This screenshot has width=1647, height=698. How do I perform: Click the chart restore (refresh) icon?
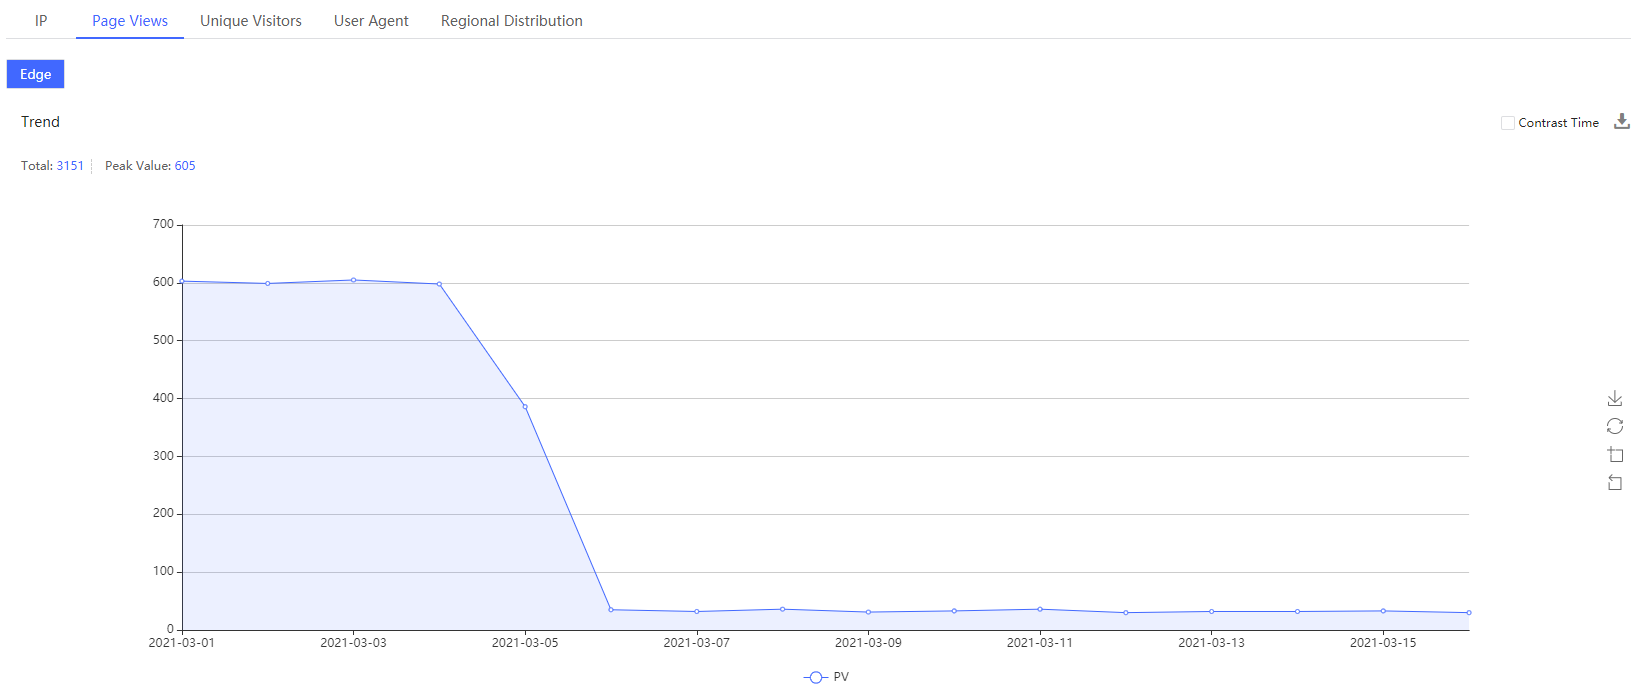coord(1615,426)
